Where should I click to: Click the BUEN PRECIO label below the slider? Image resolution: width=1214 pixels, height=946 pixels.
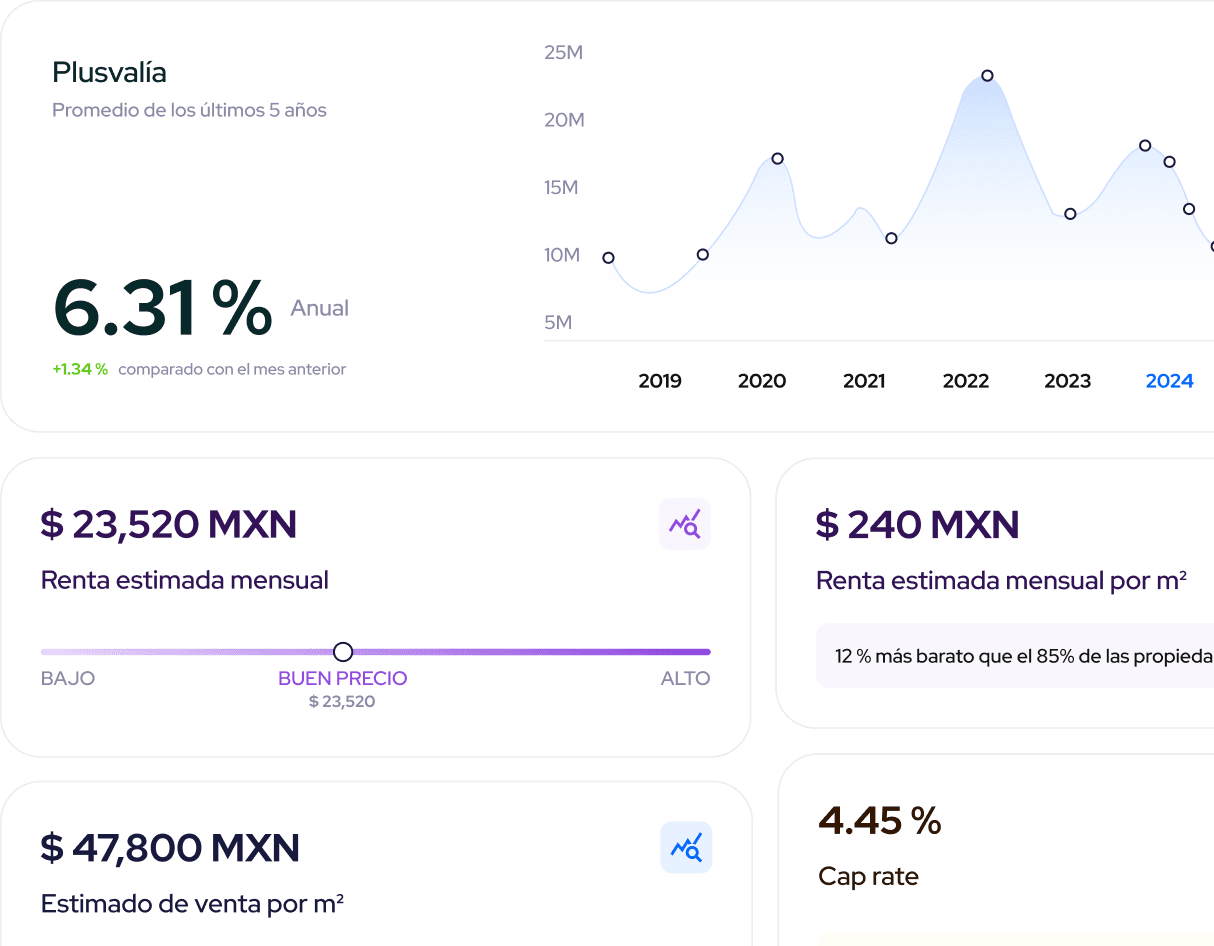tap(343, 678)
